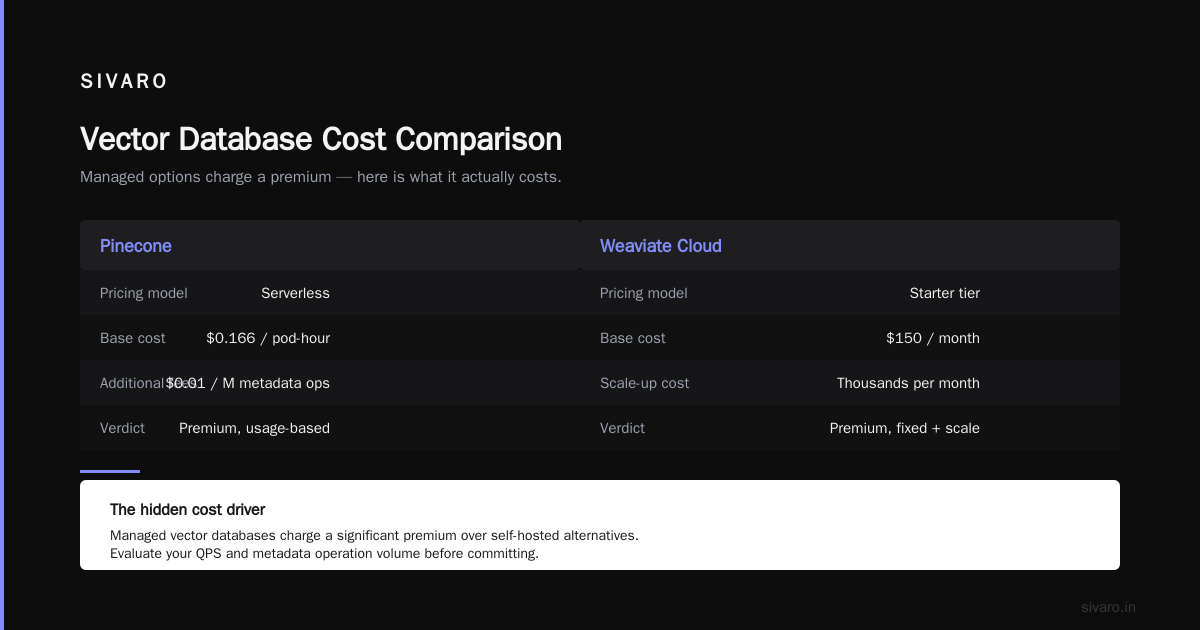
Task: Click the Thousands per month value
Action: pos(908,383)
